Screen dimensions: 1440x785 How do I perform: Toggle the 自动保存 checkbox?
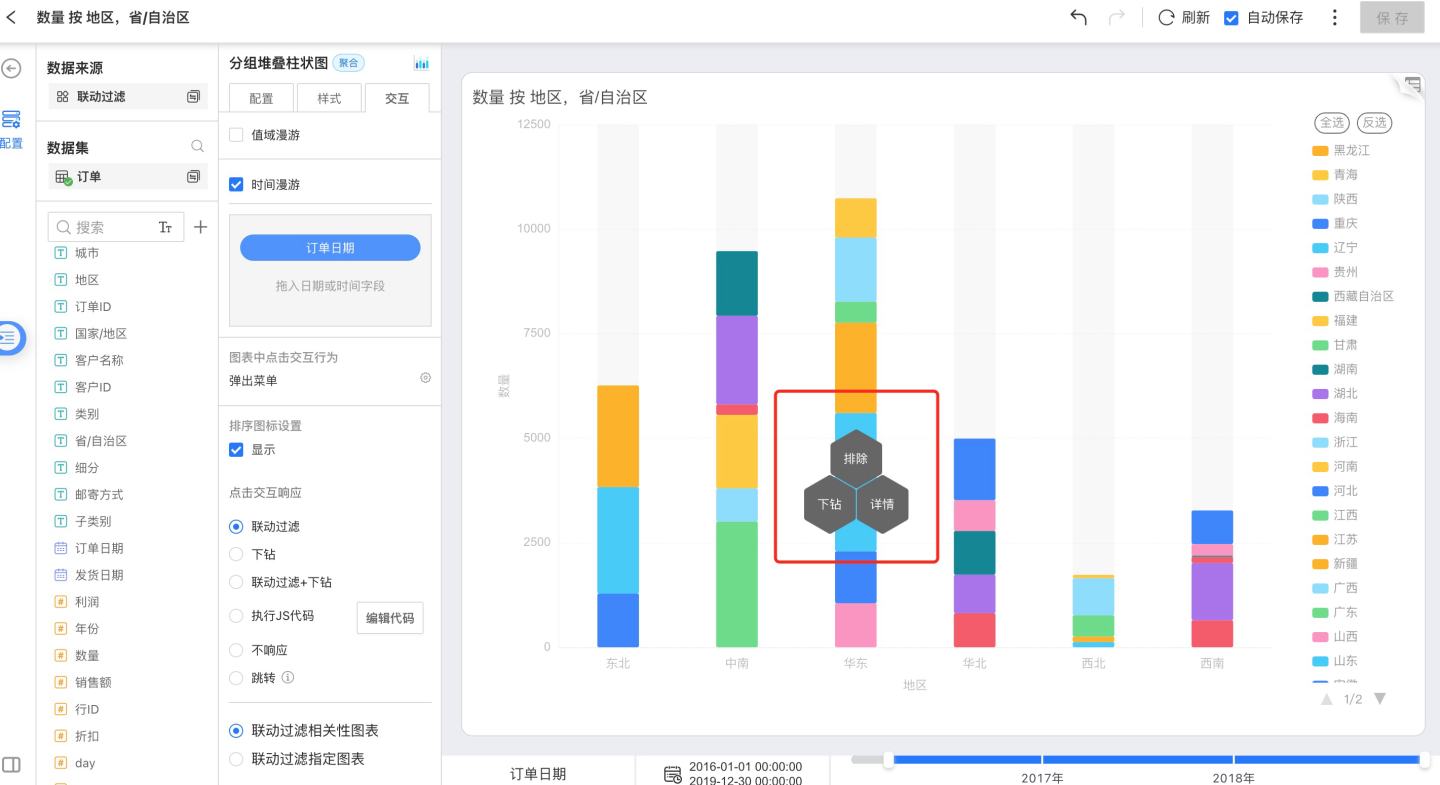(1231, 18)
